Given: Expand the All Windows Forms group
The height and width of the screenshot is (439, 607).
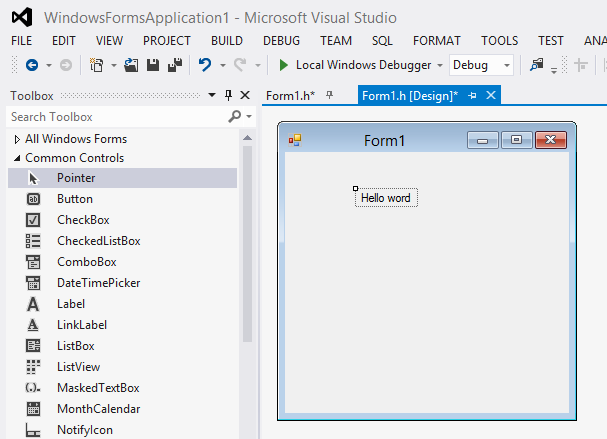Looking at the screenshot, I should tap(17, 139).
